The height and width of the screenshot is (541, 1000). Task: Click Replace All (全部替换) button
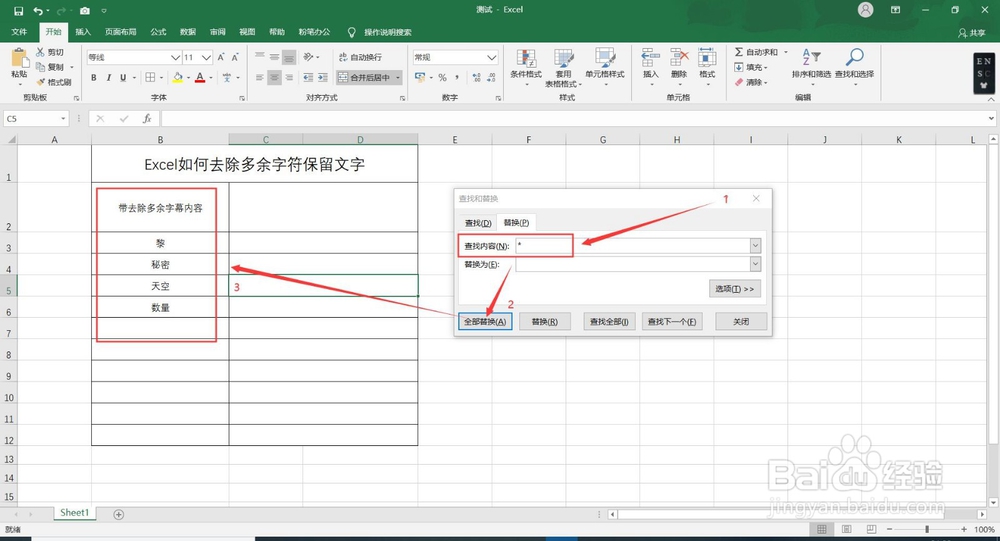485,322
